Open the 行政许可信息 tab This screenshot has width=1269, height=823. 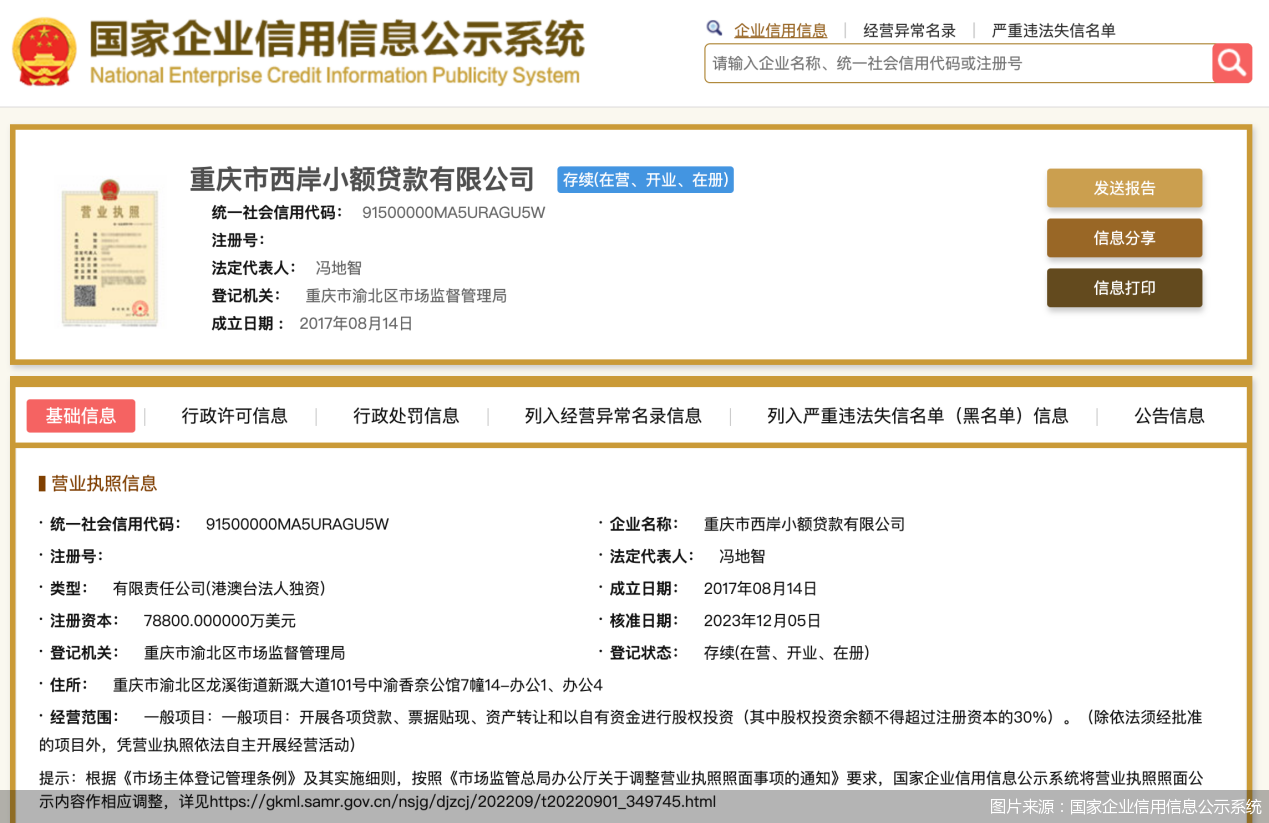tap(235, 414)
